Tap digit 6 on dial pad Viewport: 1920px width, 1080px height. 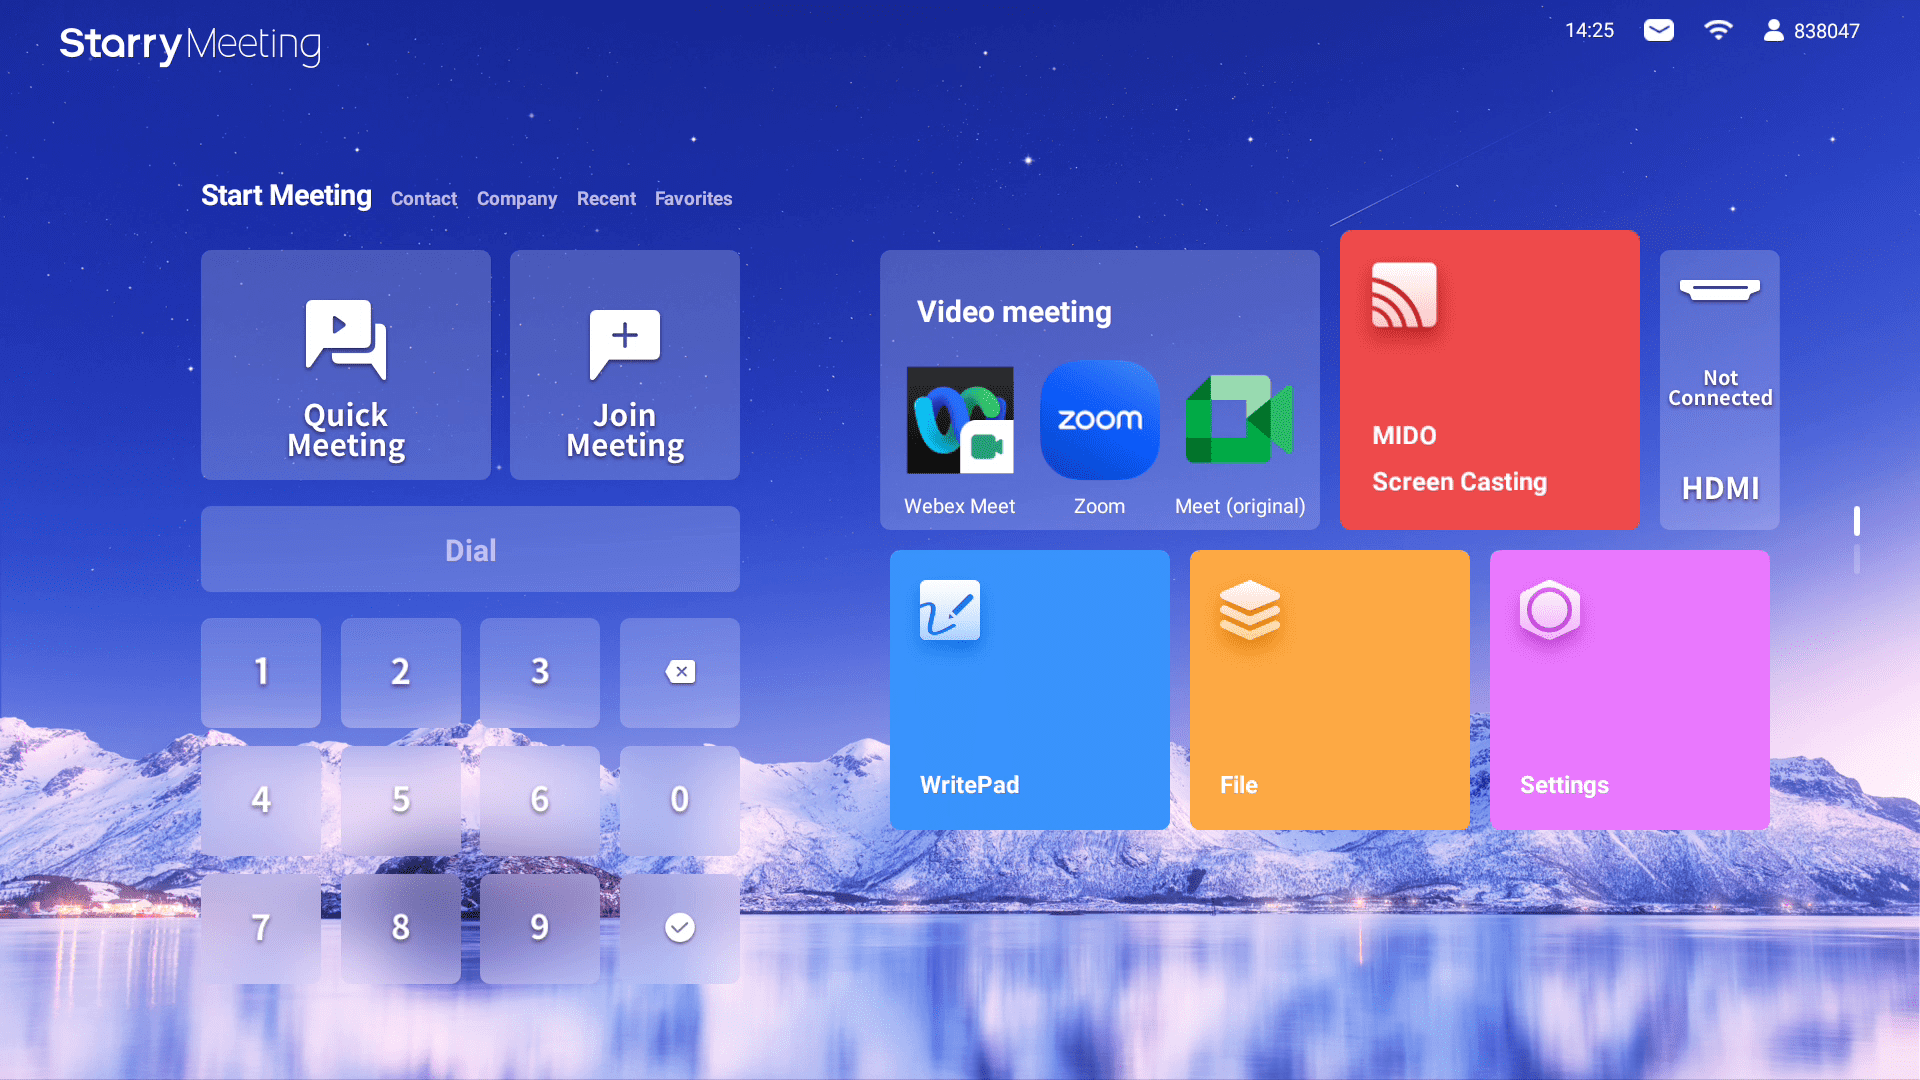click(540, 800)
